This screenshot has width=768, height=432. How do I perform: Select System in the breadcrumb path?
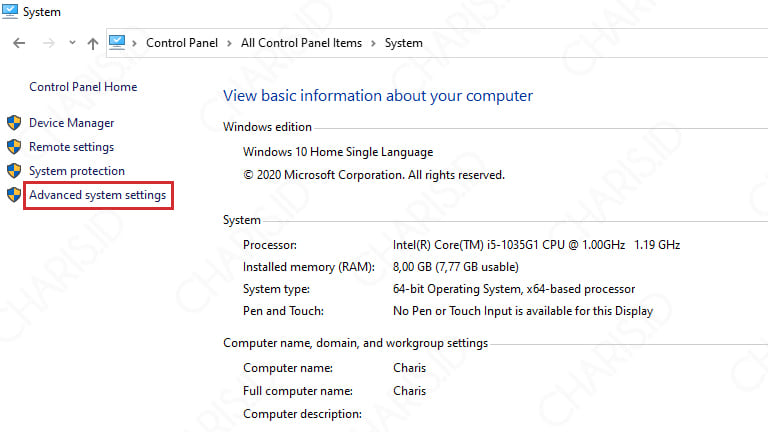point(404,43)
